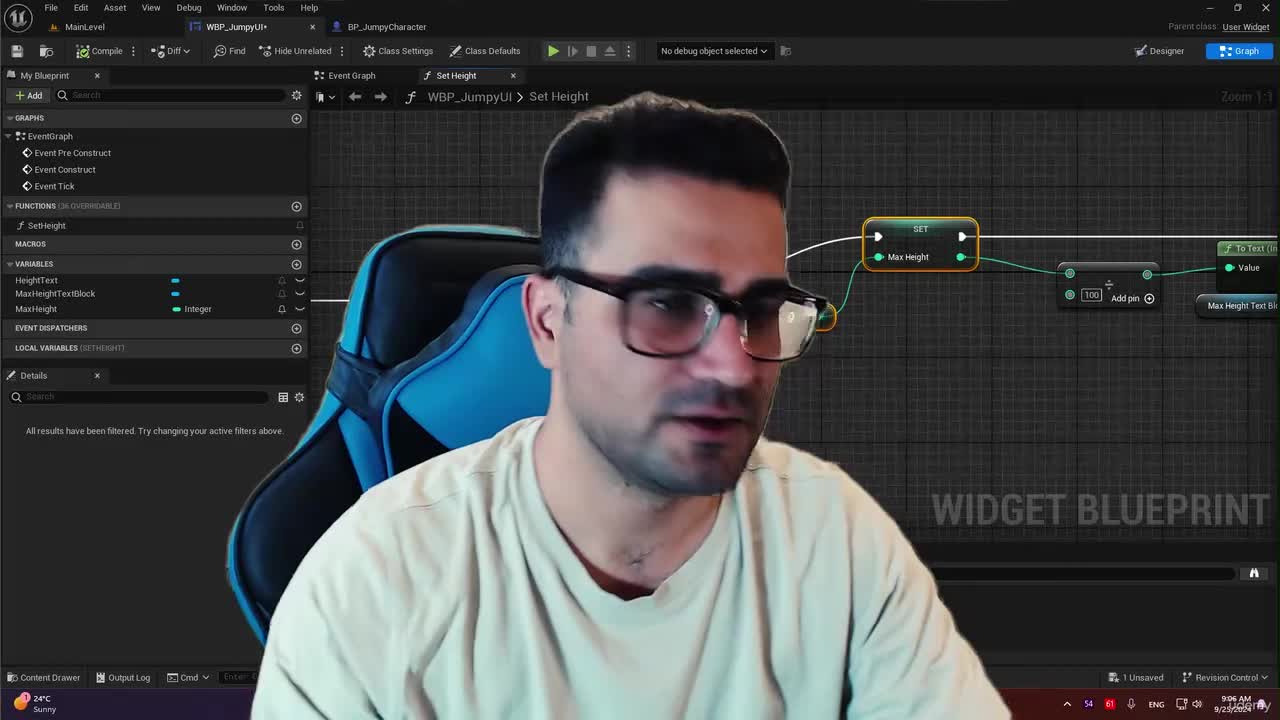The width and height of the screenshot is (1280, 720).
Task: Add a new function
Action: click(296, 206)
